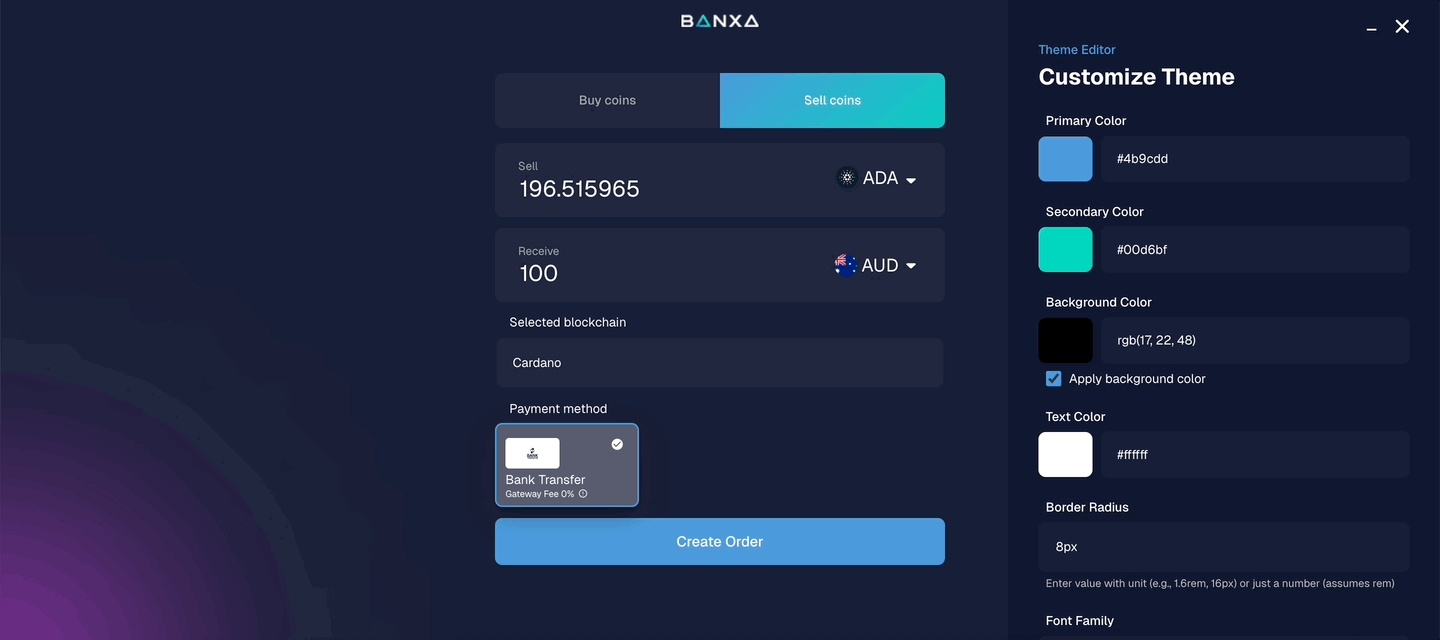Click the close X icon in Theme Editor
This screenshot has height=640, width=1440.
coord(1401,27)
